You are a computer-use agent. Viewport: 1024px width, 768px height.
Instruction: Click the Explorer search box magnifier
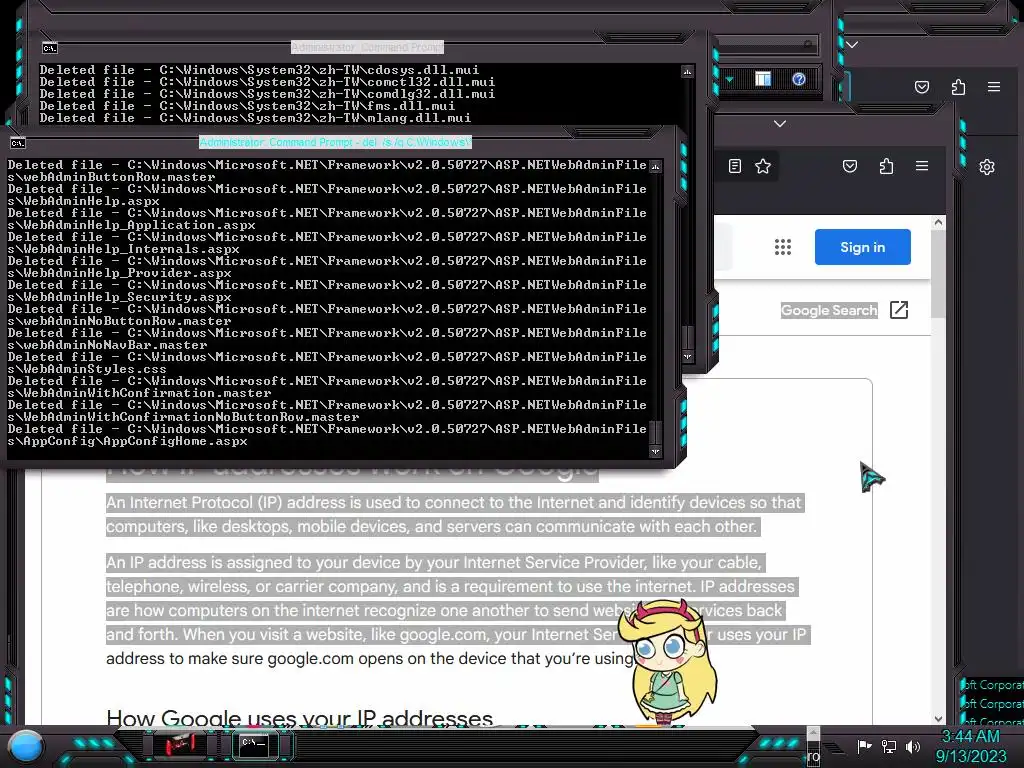click(808, 44)
